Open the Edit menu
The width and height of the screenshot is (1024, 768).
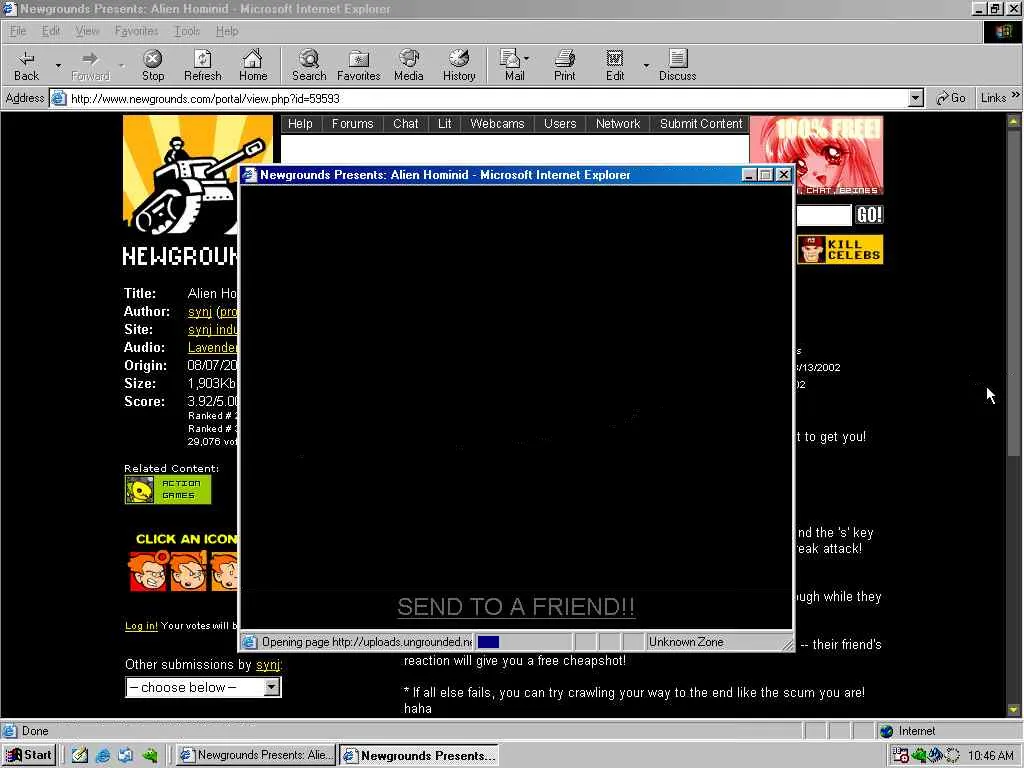(50, 31)
